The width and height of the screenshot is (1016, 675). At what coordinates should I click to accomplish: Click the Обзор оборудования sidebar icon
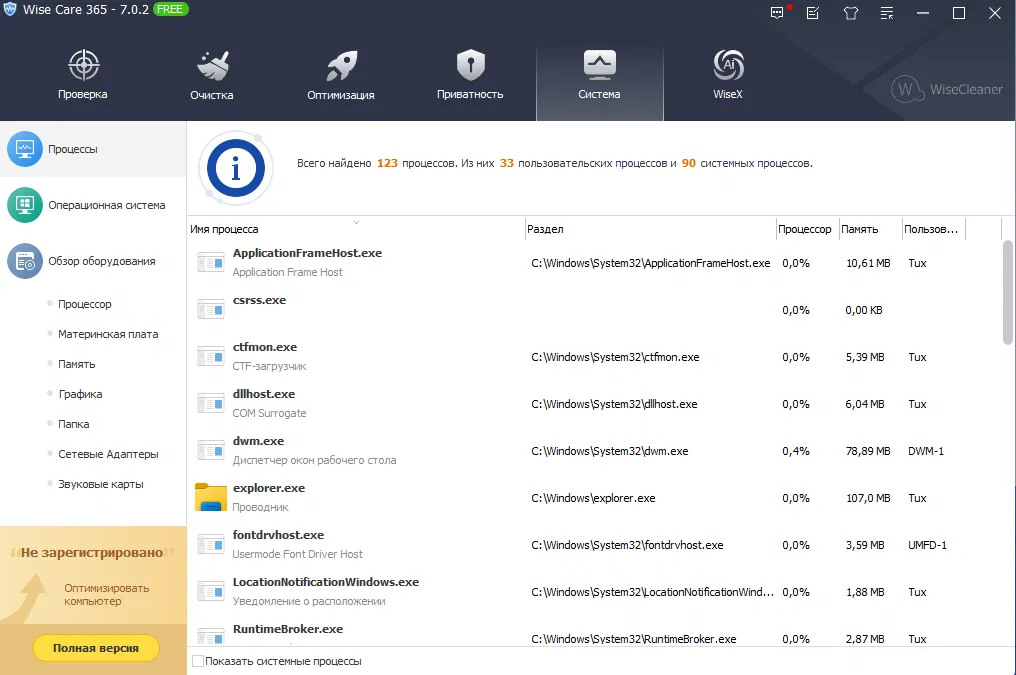[x=25, y=261]
